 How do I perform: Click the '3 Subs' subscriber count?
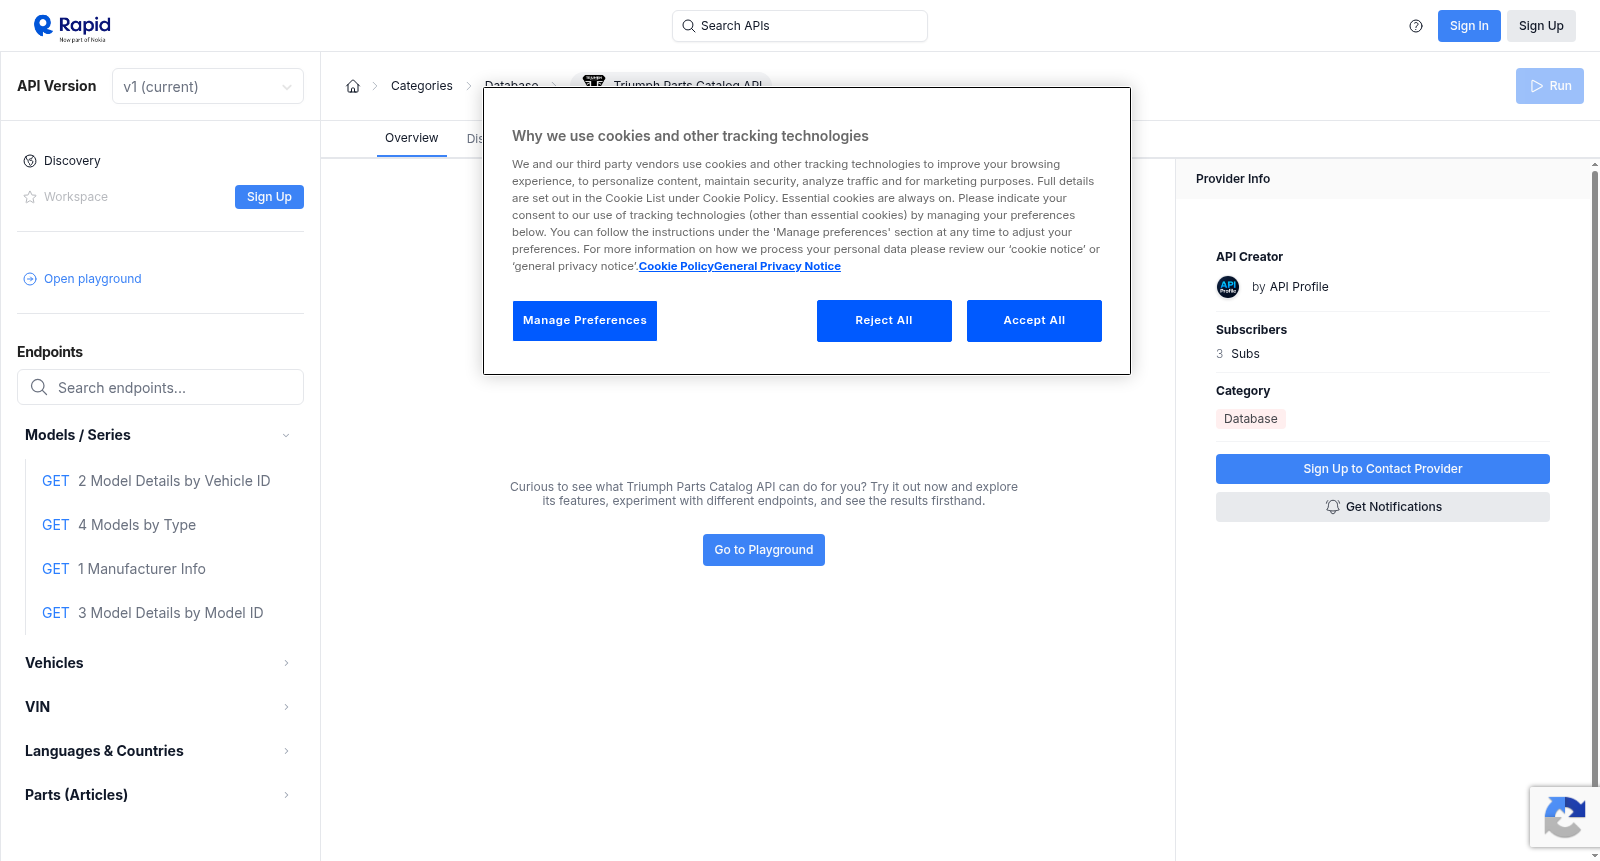(1238, 354)
